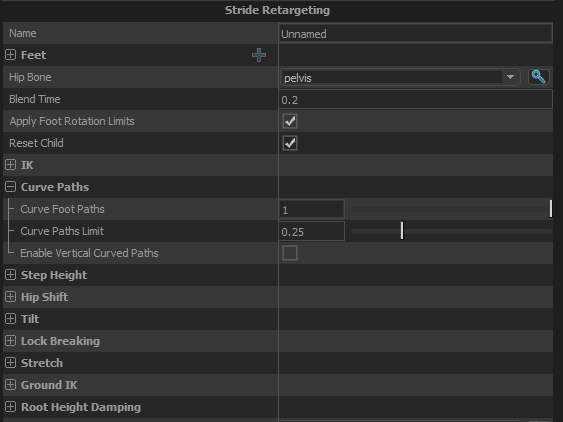
Task: Select the Curve Foot Paths label
Action: click(62, 209)
